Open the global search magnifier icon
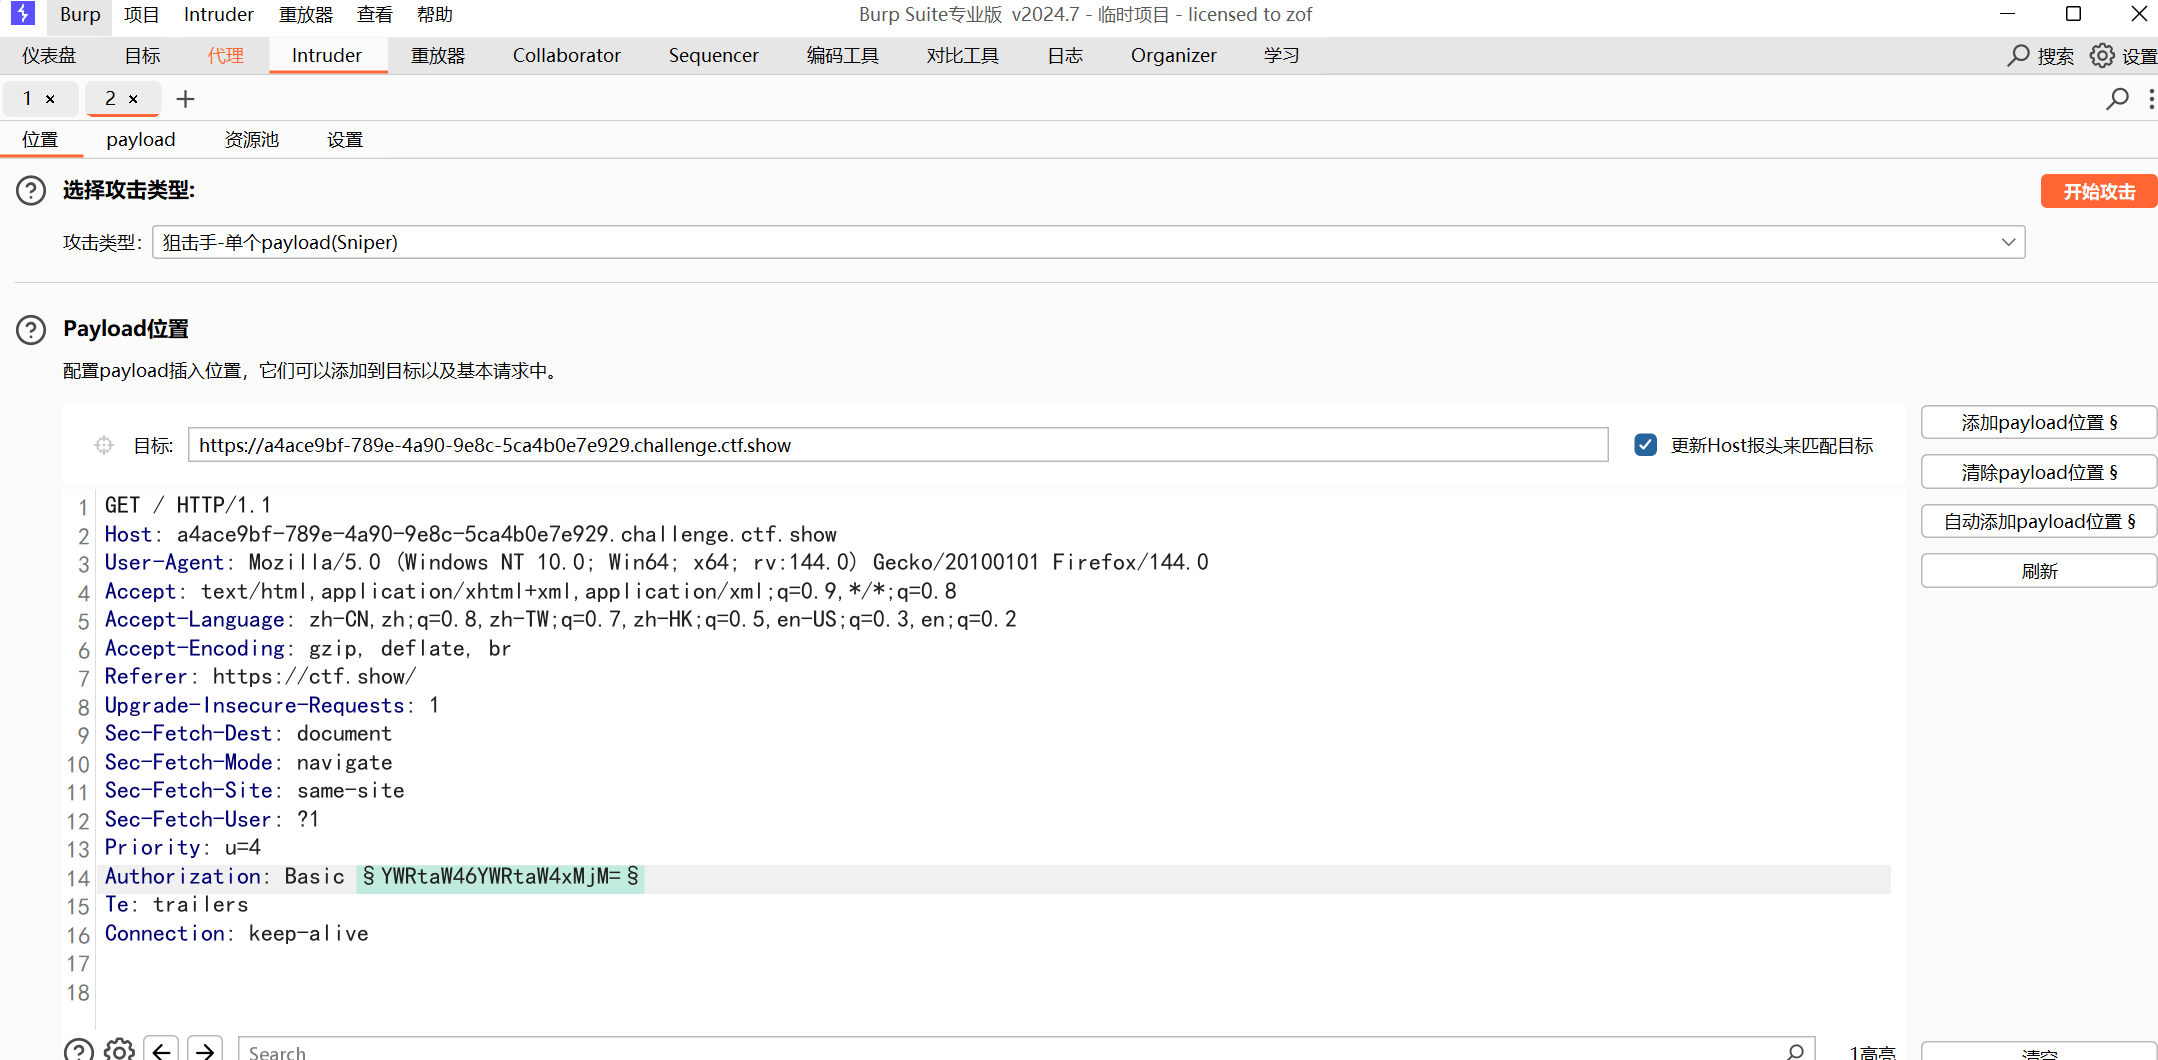Viewport: 2158px width, 1060px height. (x=2018, y=56)
